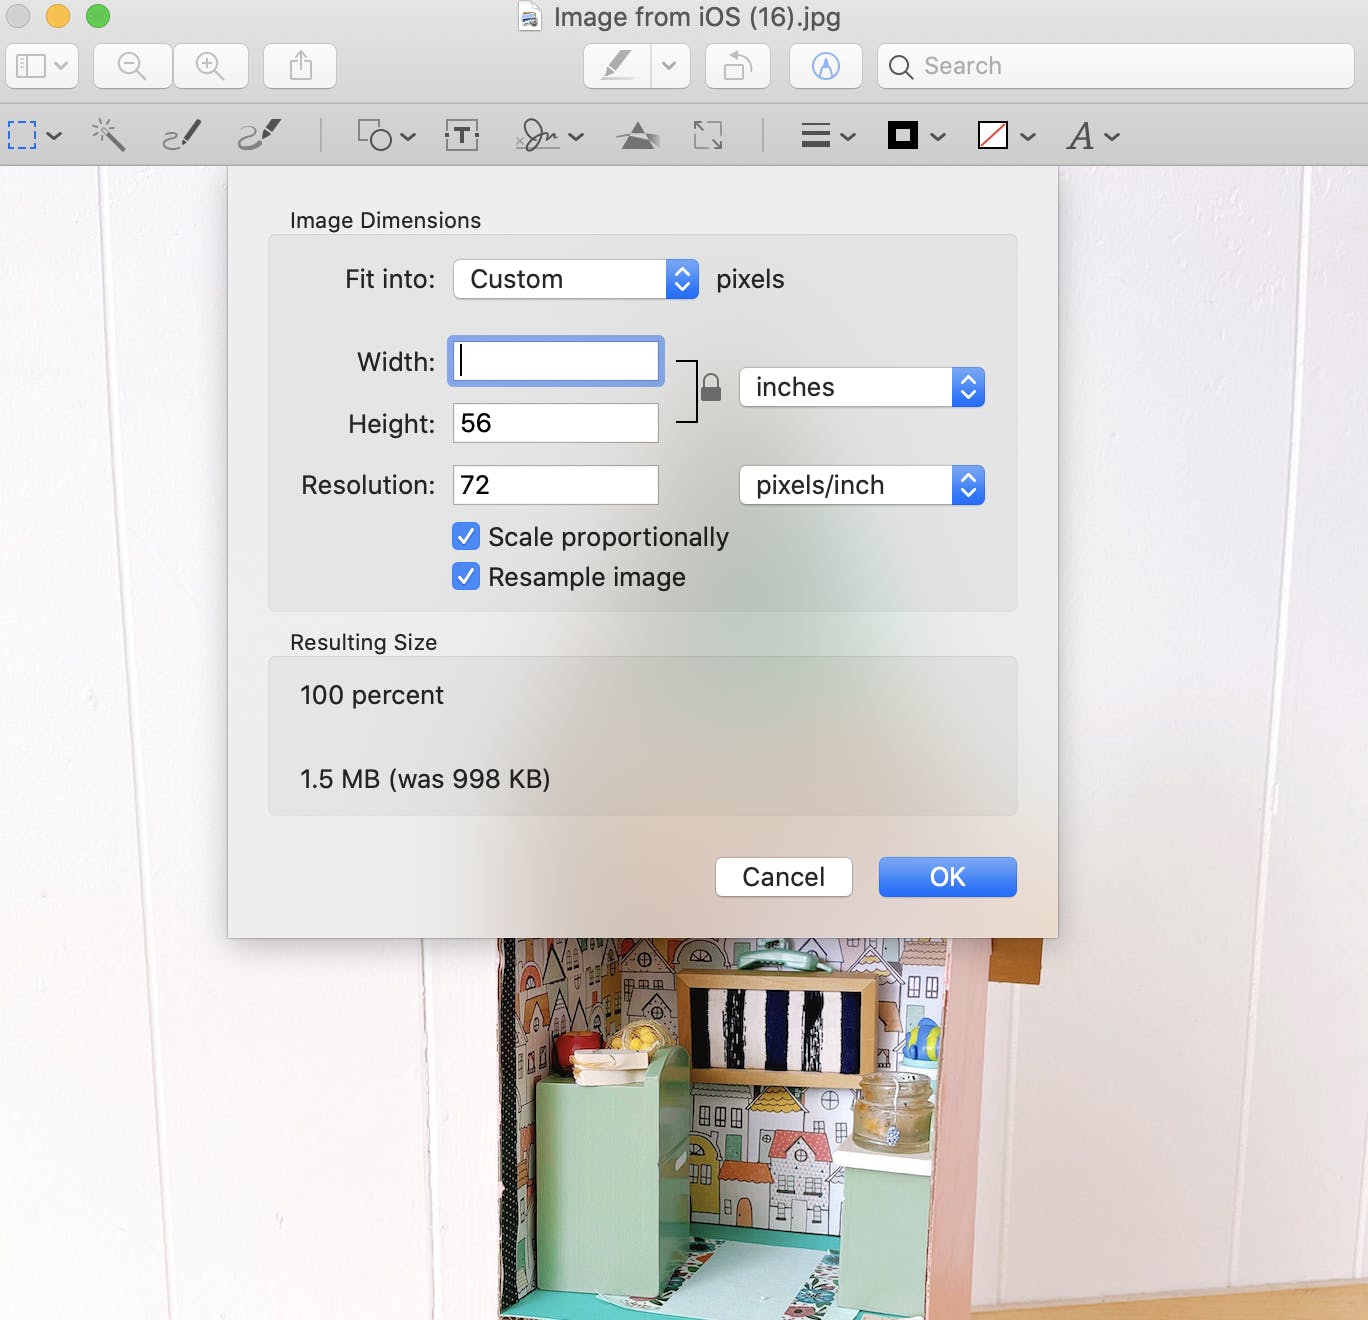Choose the Sketch tool
The image size is (1368, 1320).
pyautogui.click(x=180, y=135)
